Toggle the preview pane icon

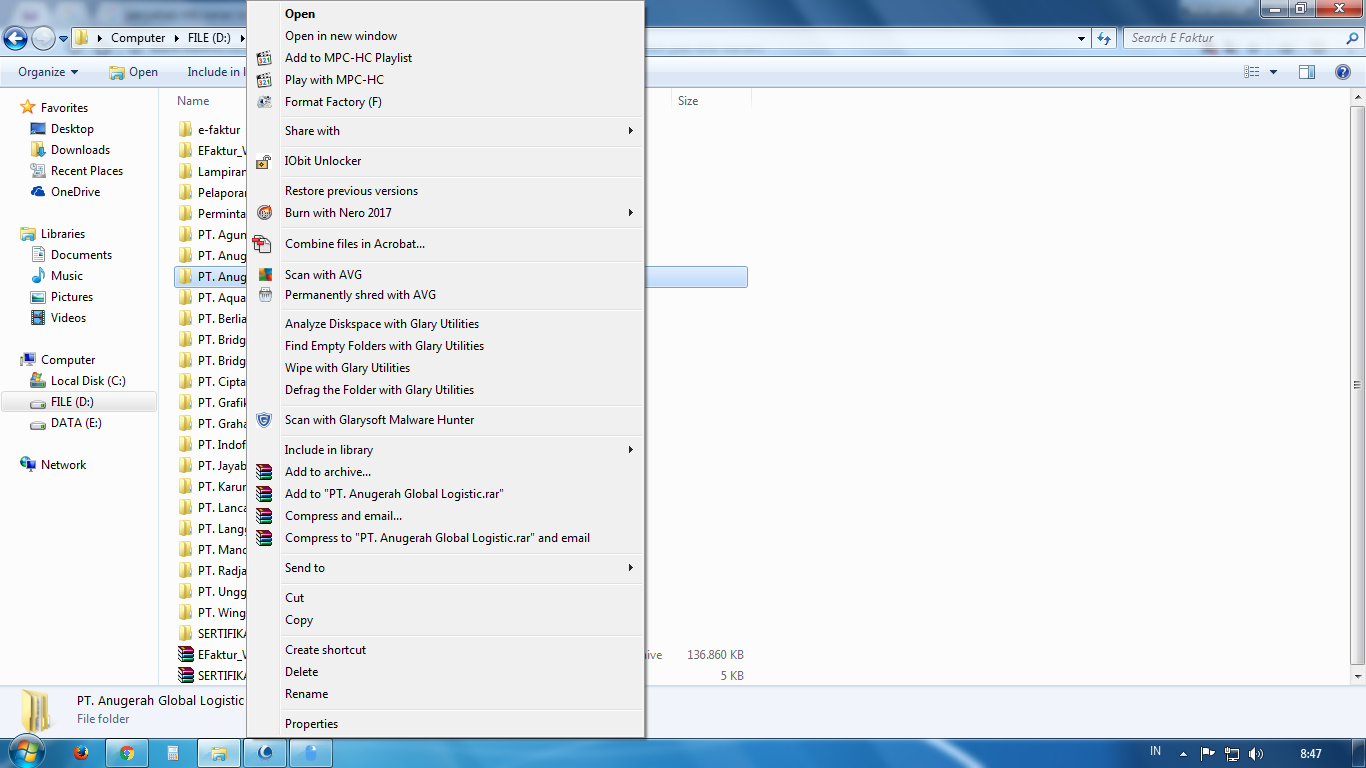coord(1306,72)
